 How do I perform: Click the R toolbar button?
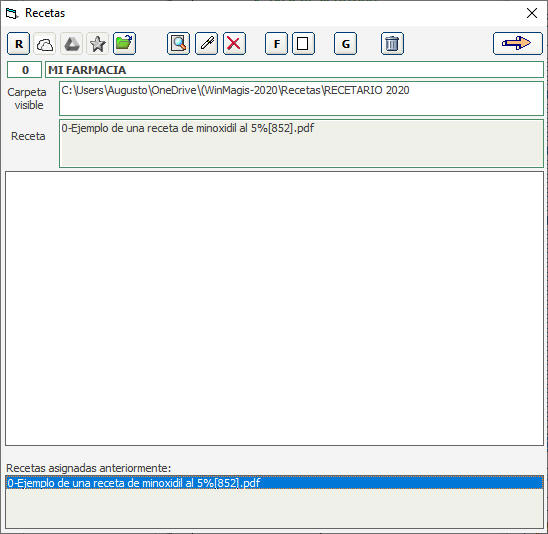[19, 44]
